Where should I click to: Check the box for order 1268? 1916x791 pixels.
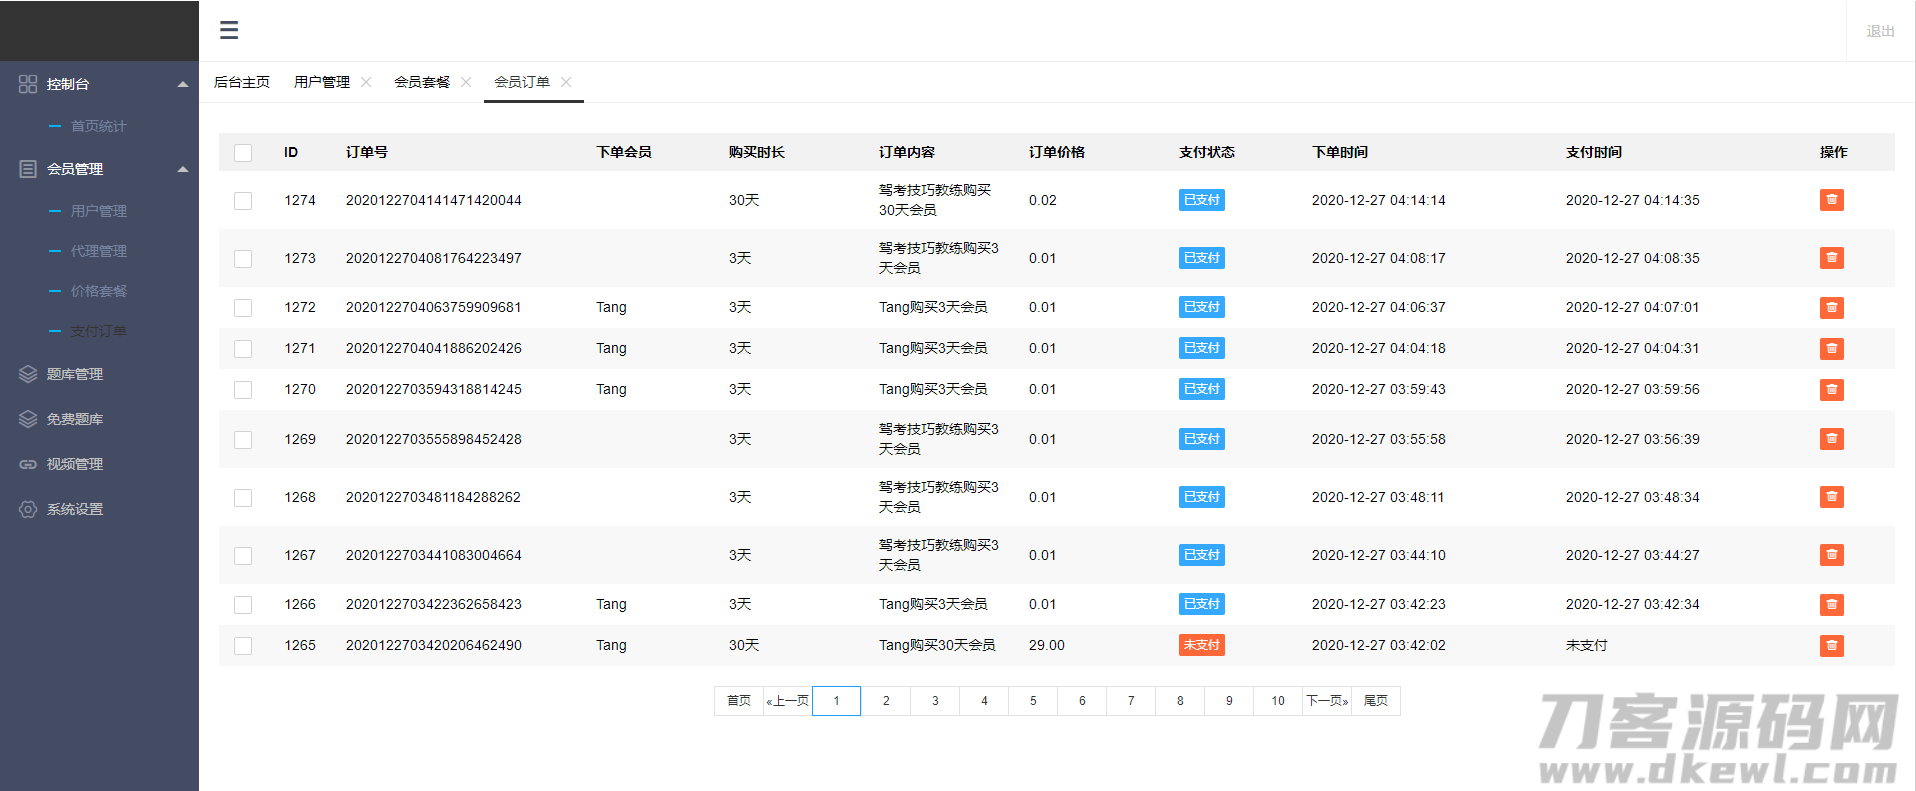[243, 498]
